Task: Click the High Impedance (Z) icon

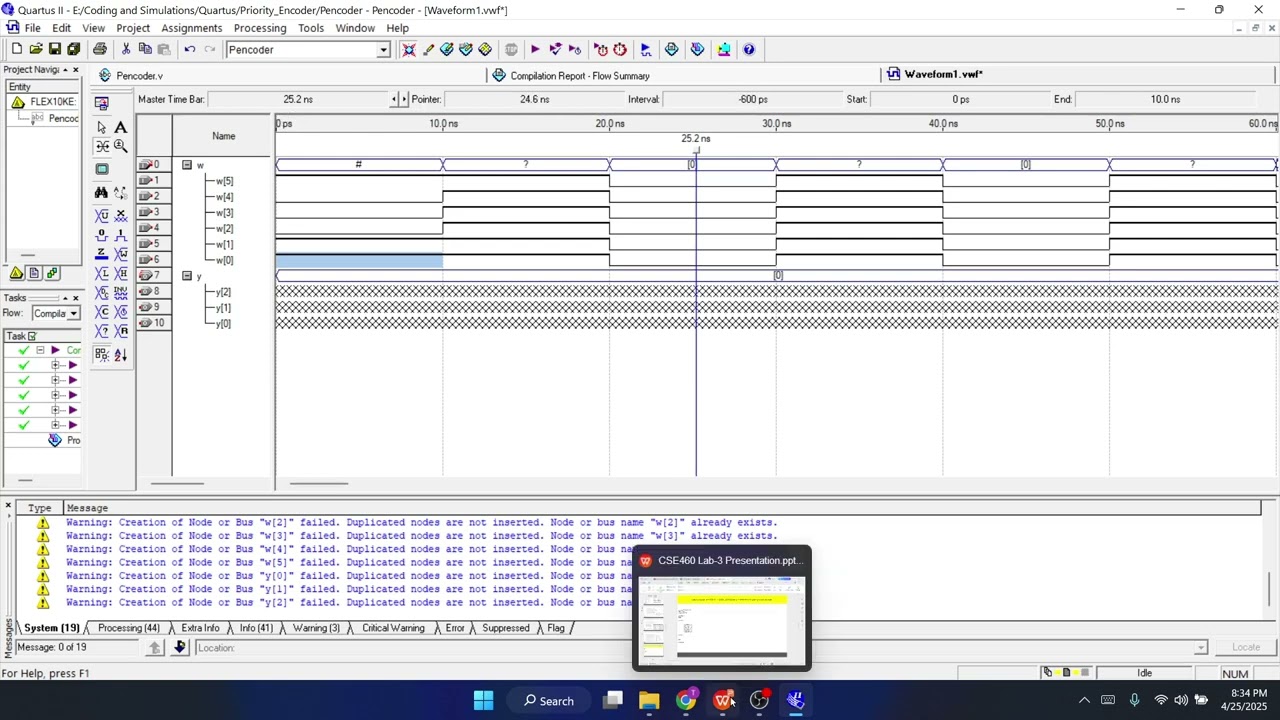Action: coord(101,254)
